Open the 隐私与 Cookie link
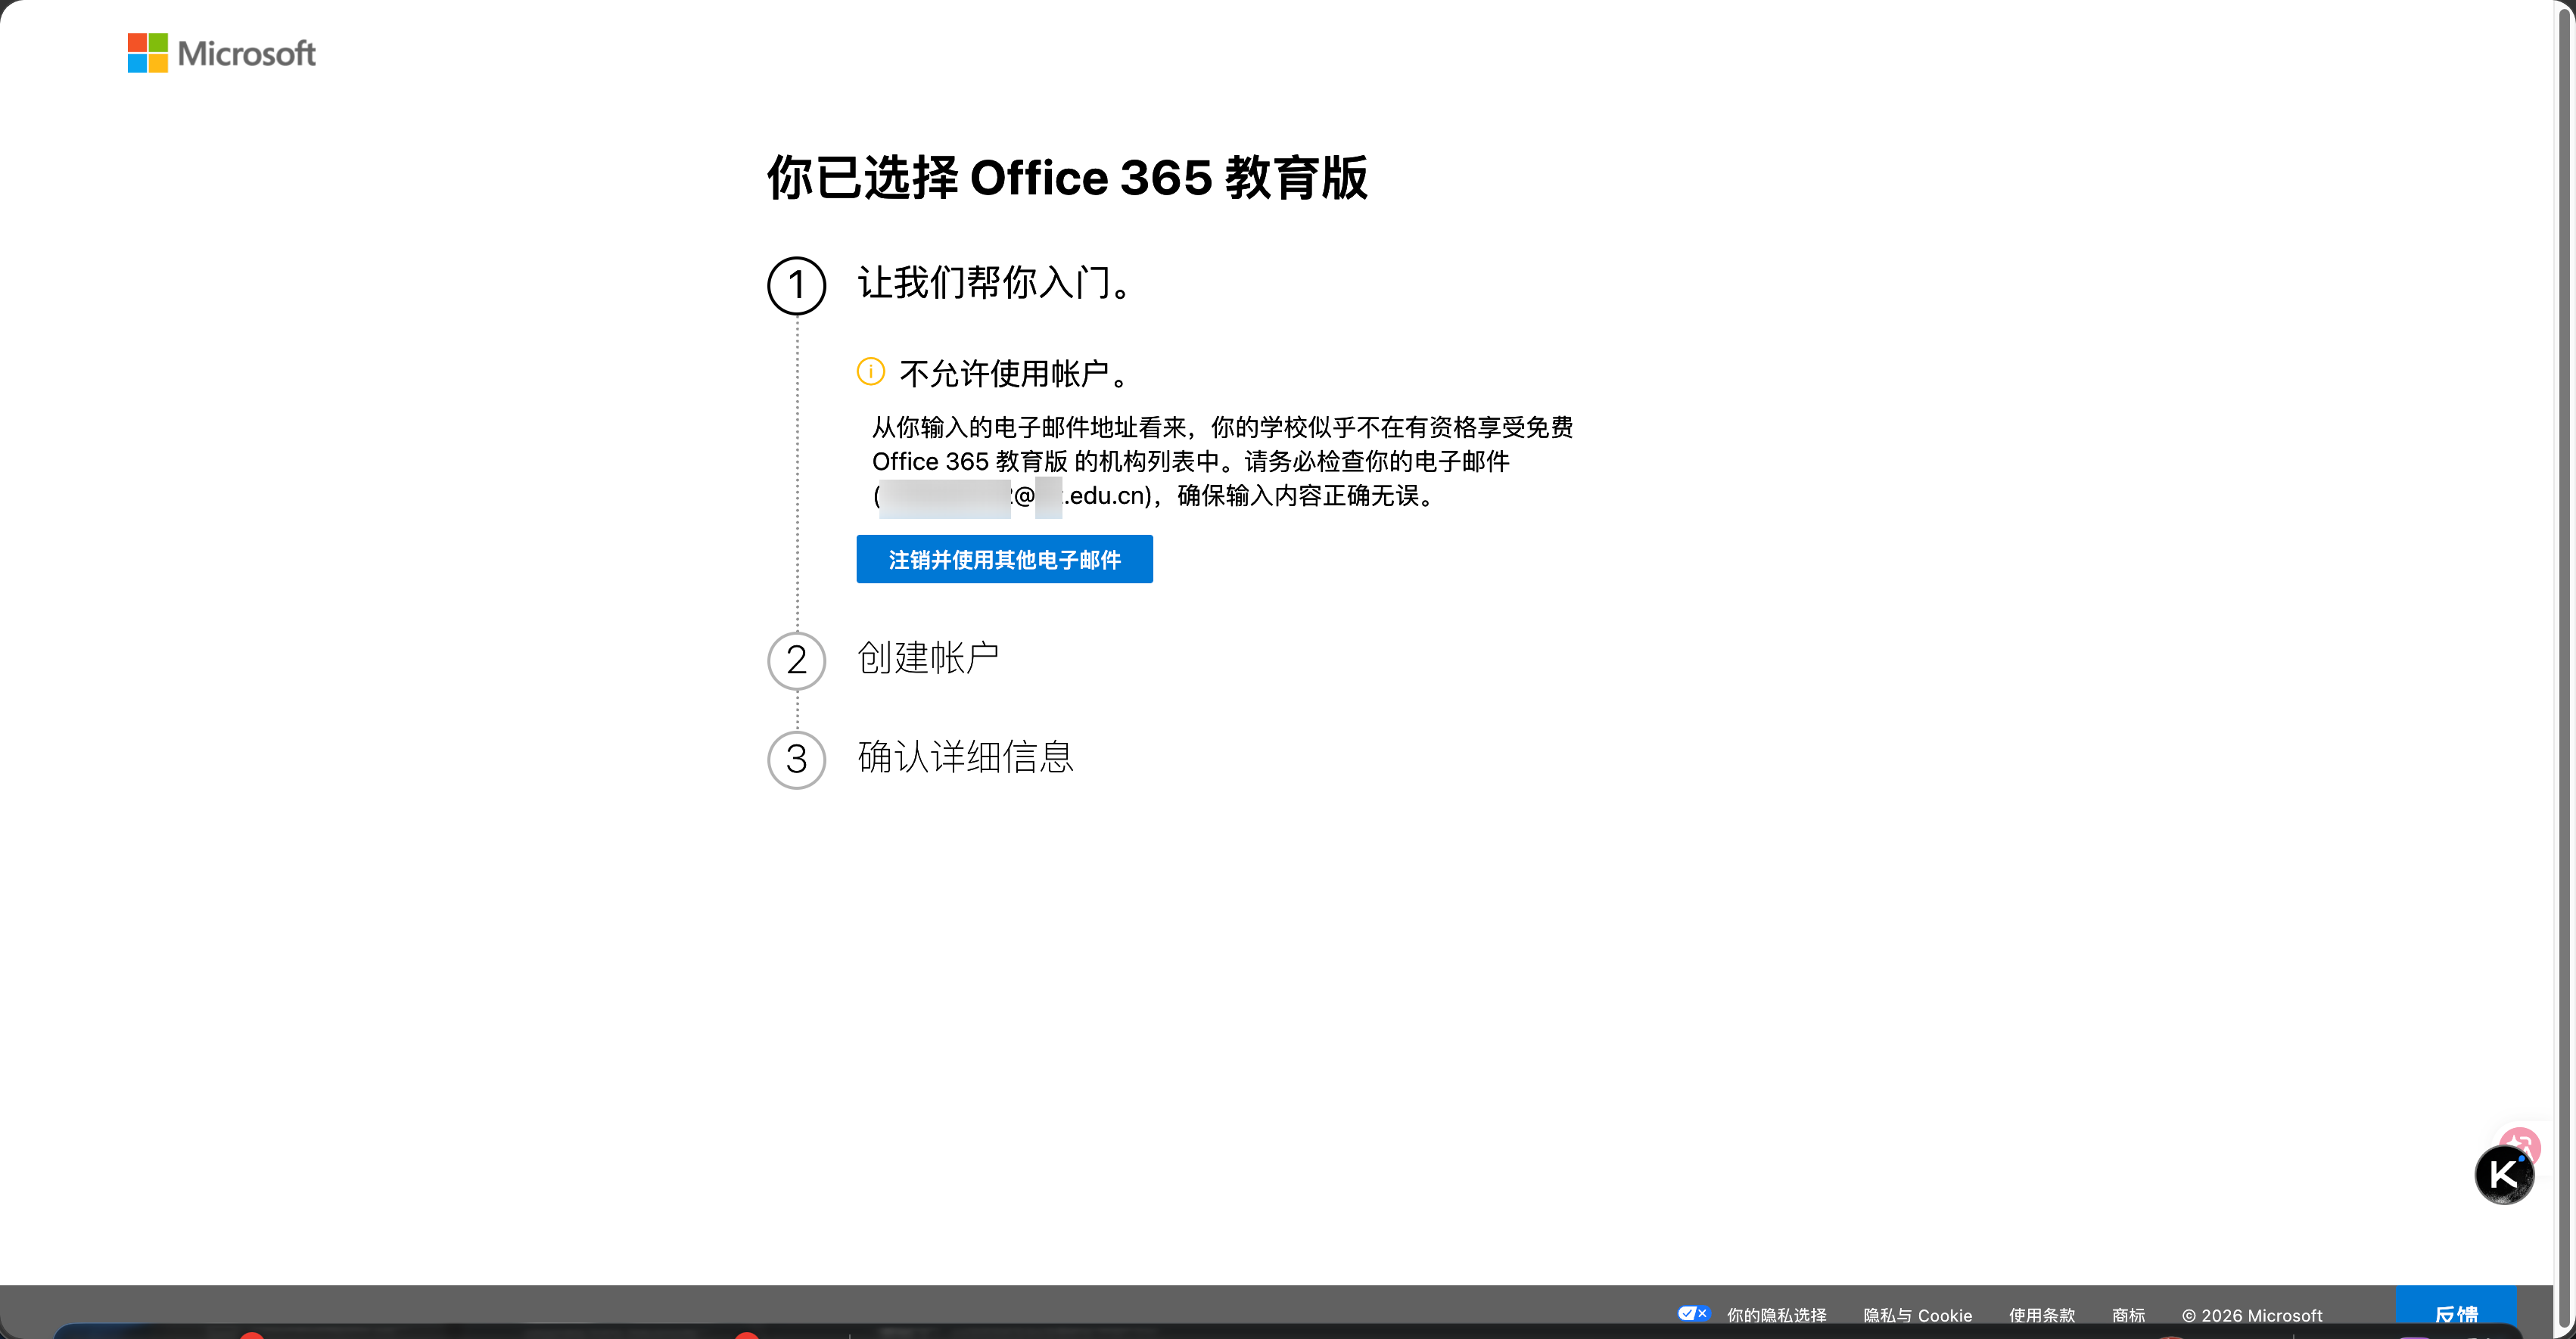2576x1339 pixels. coord(1917,1315)
